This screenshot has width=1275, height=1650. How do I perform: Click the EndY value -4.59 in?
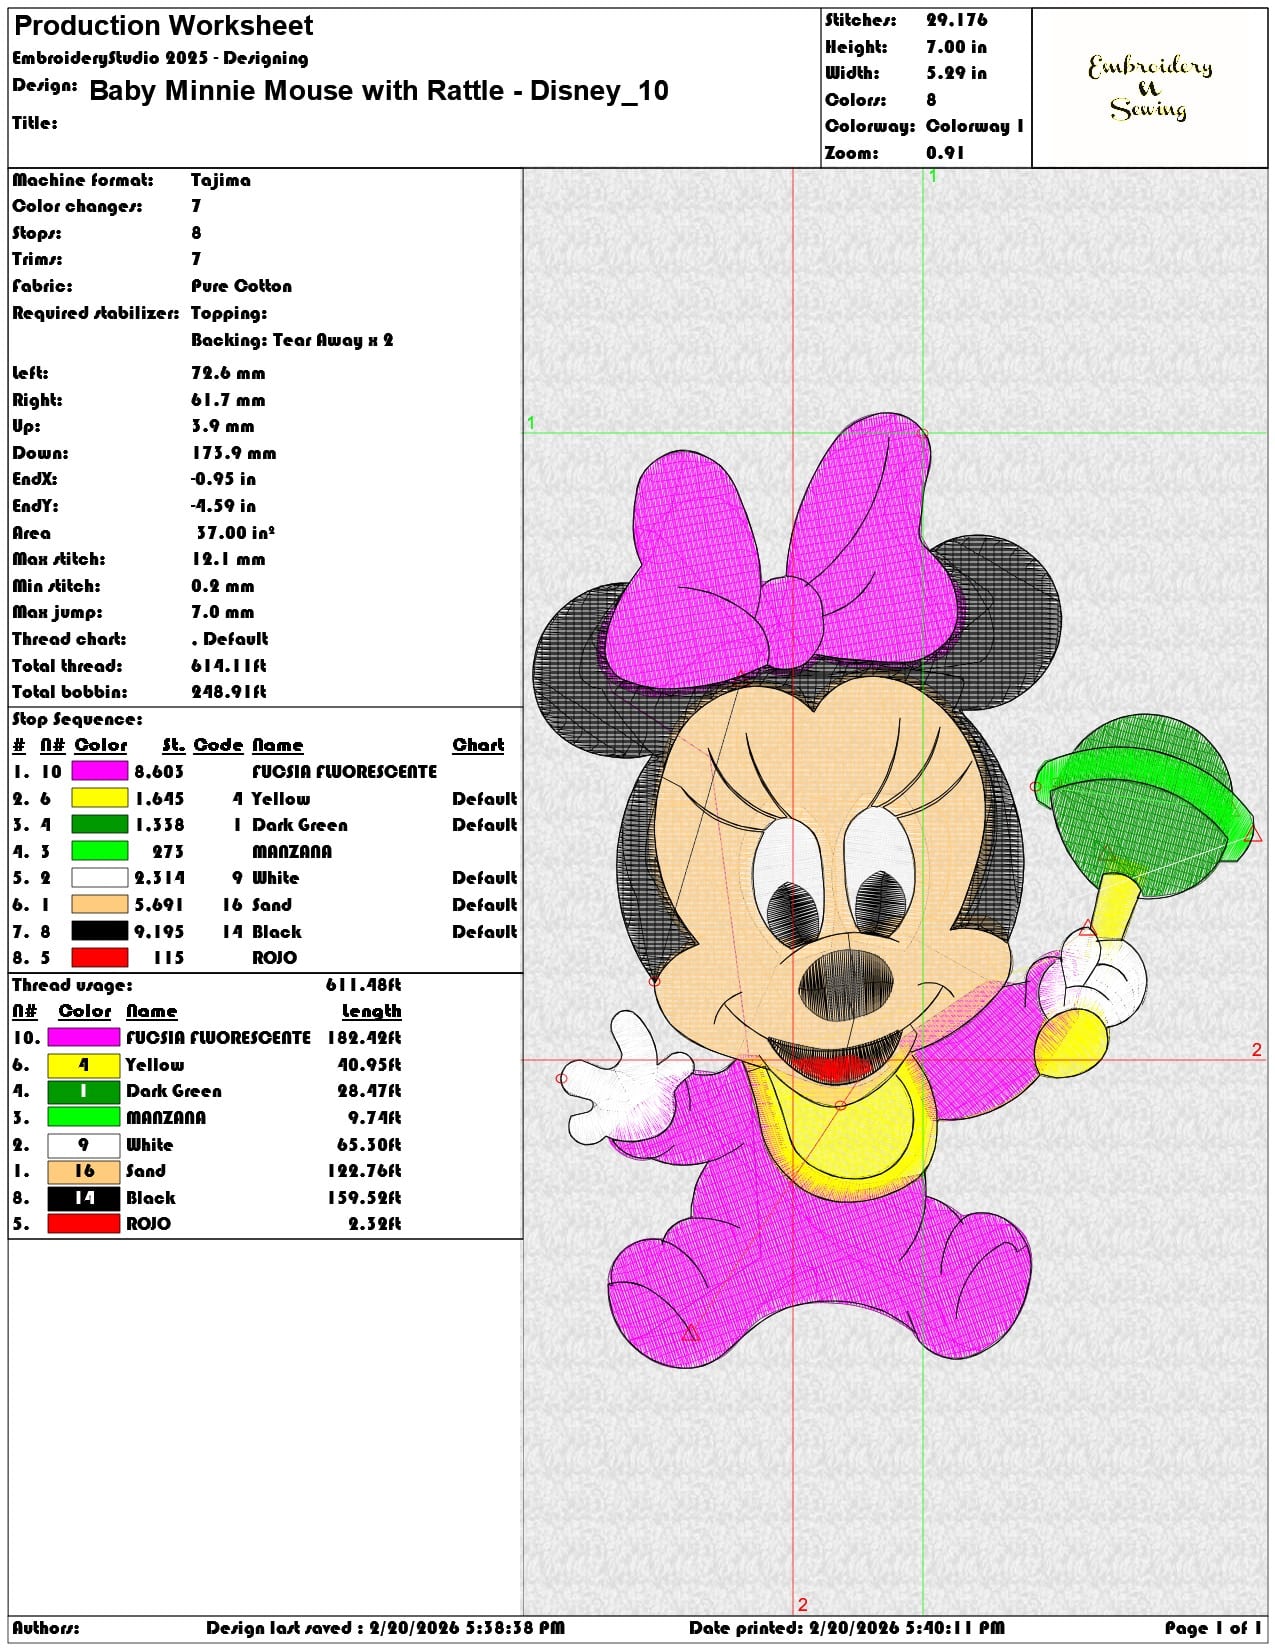[x=223, y=506]
